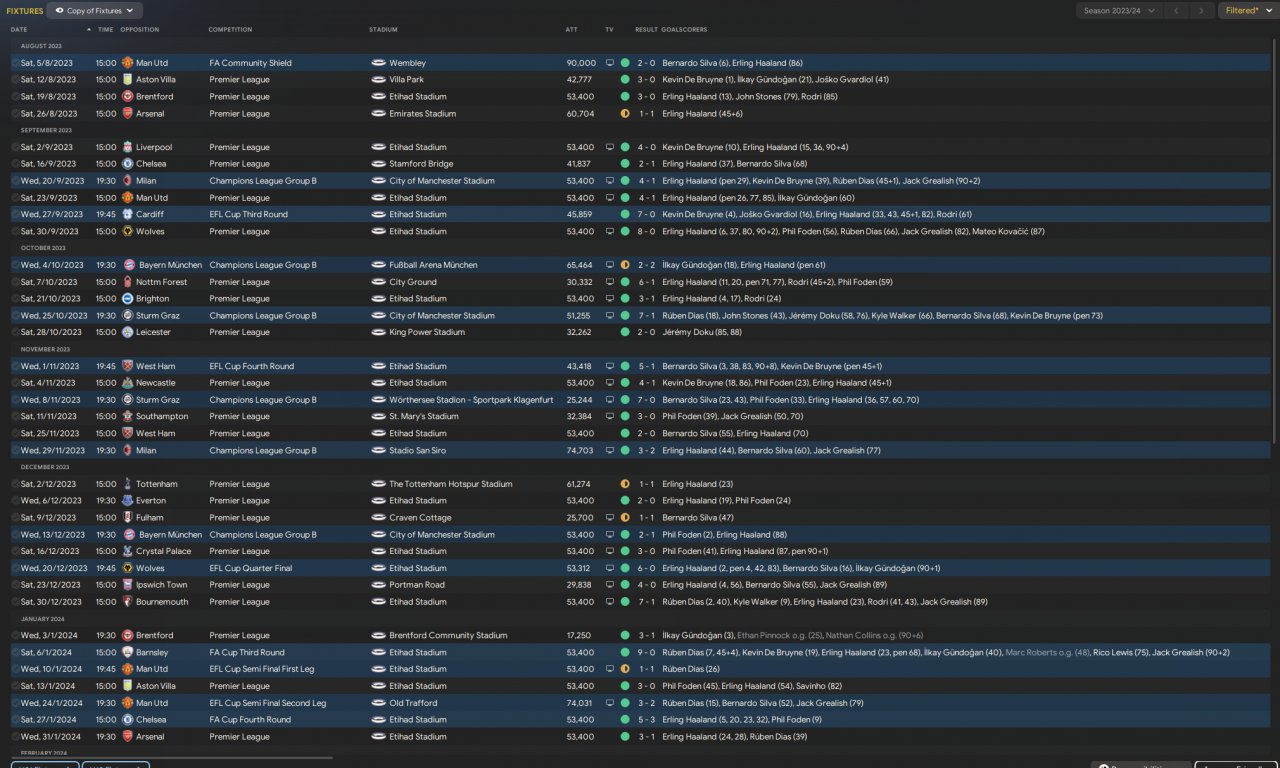Expand the Filtered options dropdown
Image resolution: width=1280 pixels, height=768 pixels.
click(x=1247, y=11)
